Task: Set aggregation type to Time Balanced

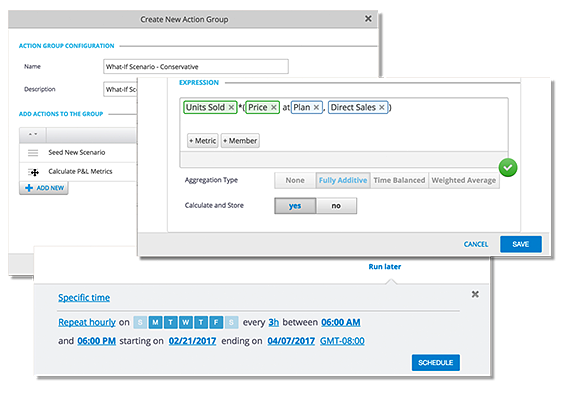Action: coord(399,180)
